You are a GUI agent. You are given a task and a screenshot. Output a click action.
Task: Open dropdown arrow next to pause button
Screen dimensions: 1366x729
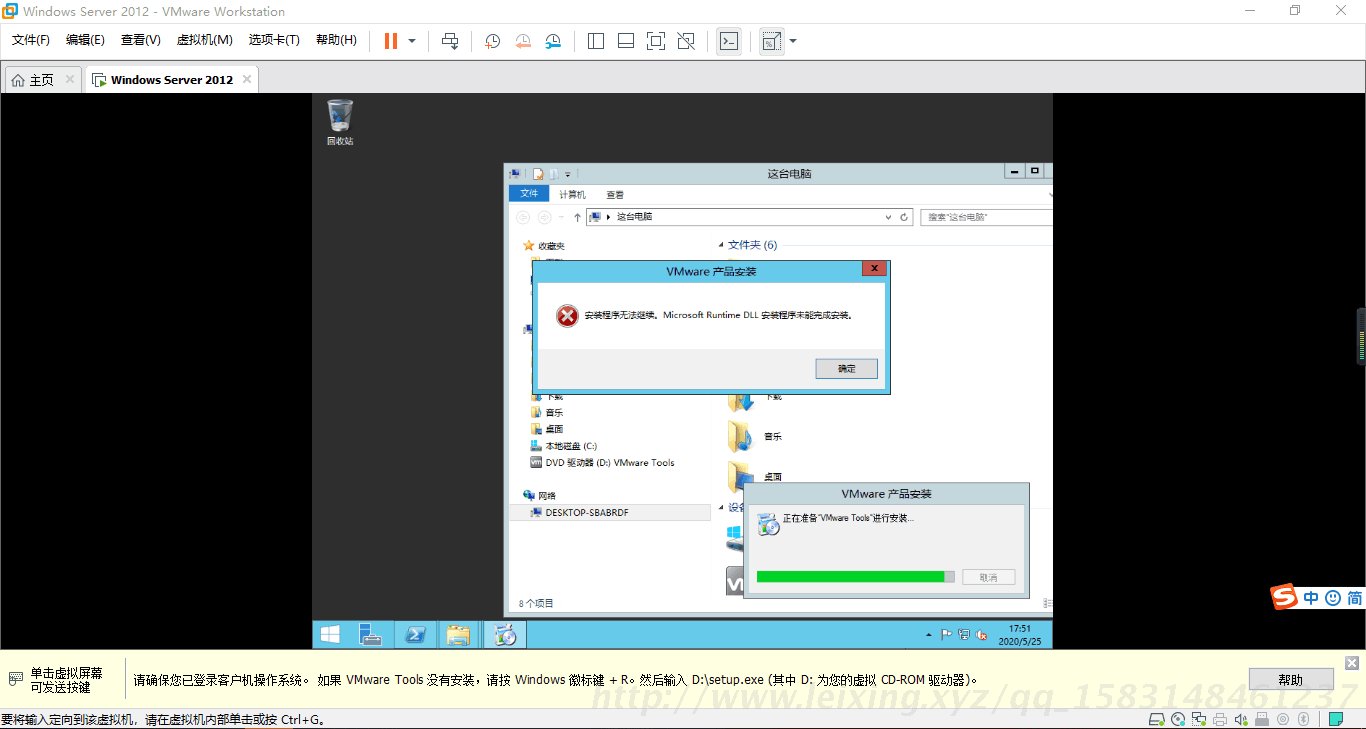tap(412, 41)
